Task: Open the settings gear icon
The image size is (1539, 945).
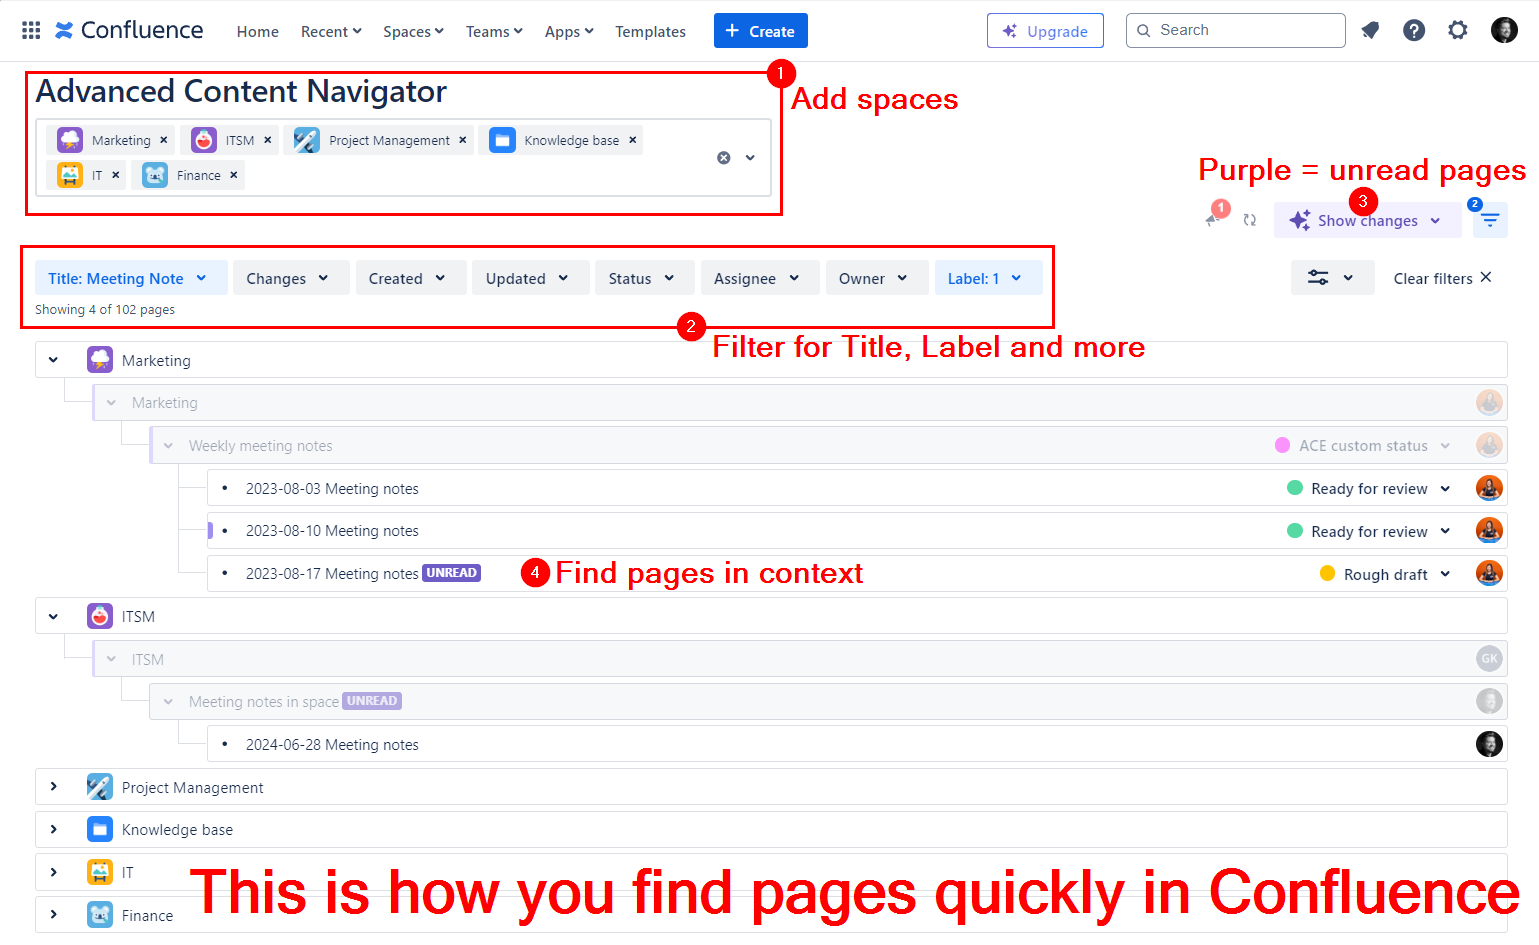Action: click(1458, 31)
